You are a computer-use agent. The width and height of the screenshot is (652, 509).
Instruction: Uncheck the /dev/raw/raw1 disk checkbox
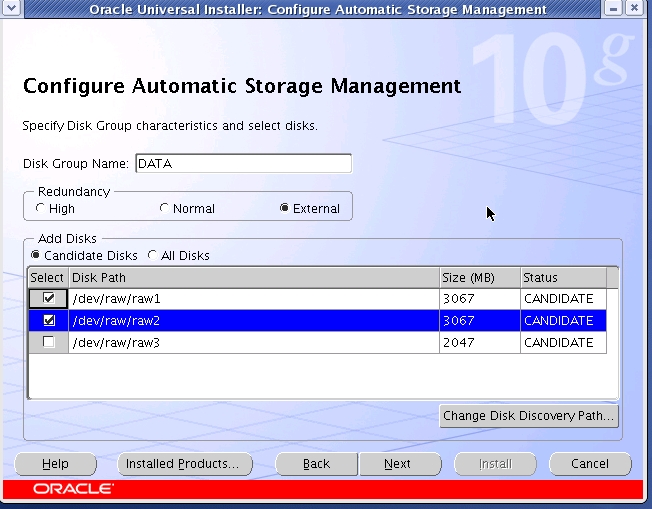49,298
